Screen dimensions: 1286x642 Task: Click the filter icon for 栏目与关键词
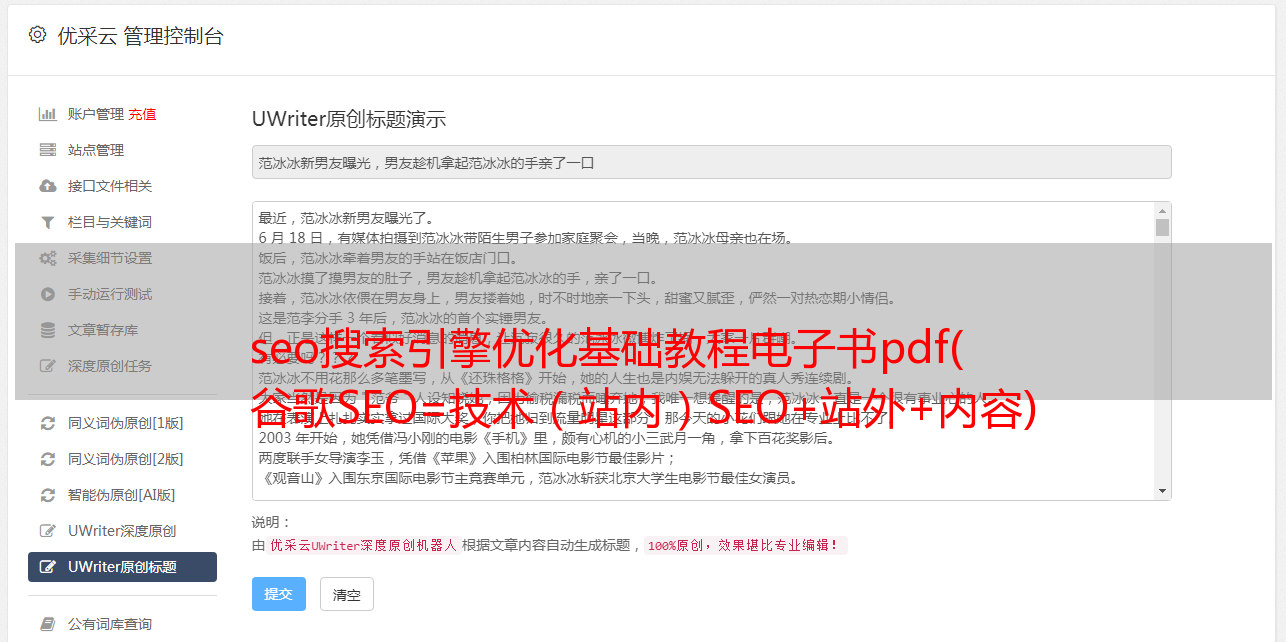(x=47, y=222)
